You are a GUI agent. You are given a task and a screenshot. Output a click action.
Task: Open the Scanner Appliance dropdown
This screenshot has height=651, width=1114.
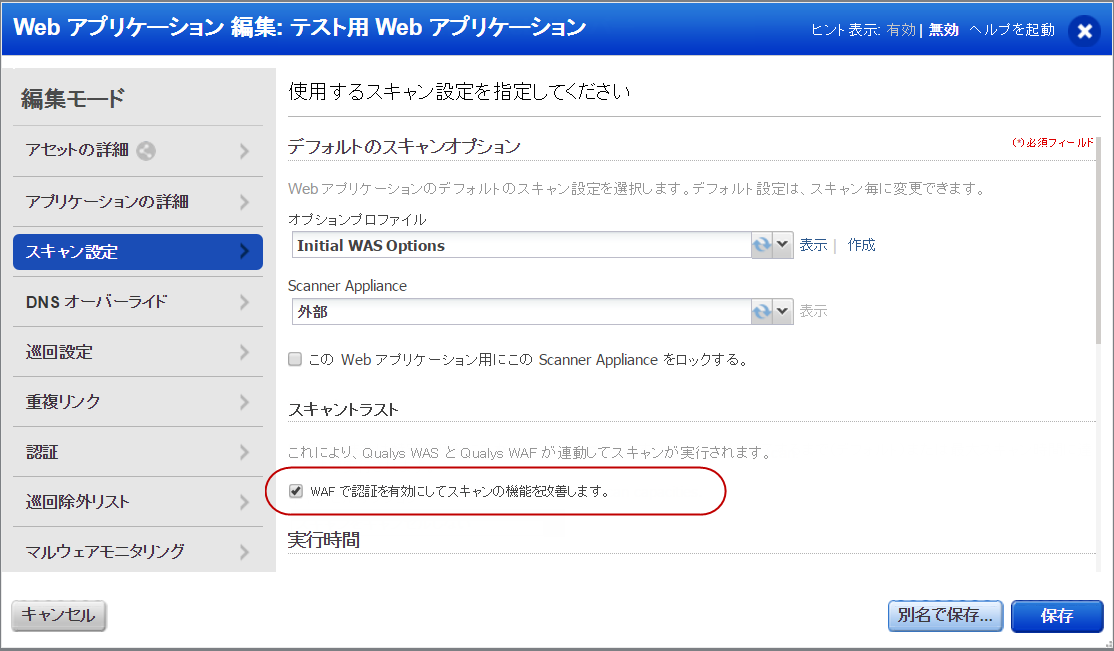coord(781,311)
